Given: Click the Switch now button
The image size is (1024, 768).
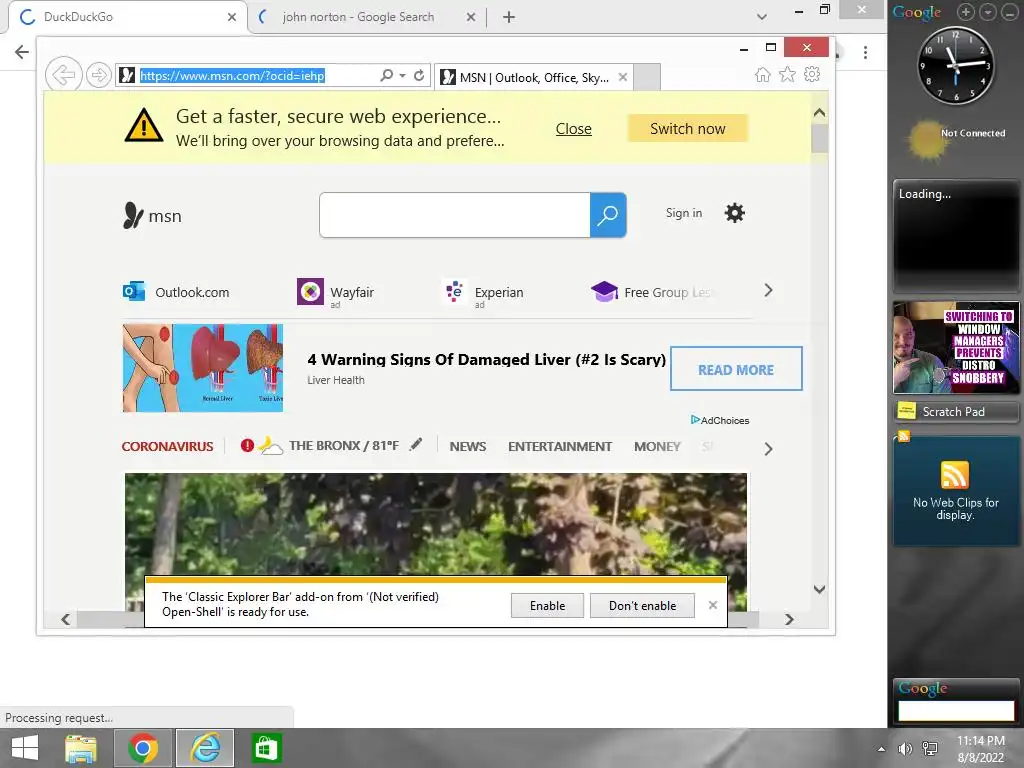Looking at the screenshot, I should click(688, 129).
